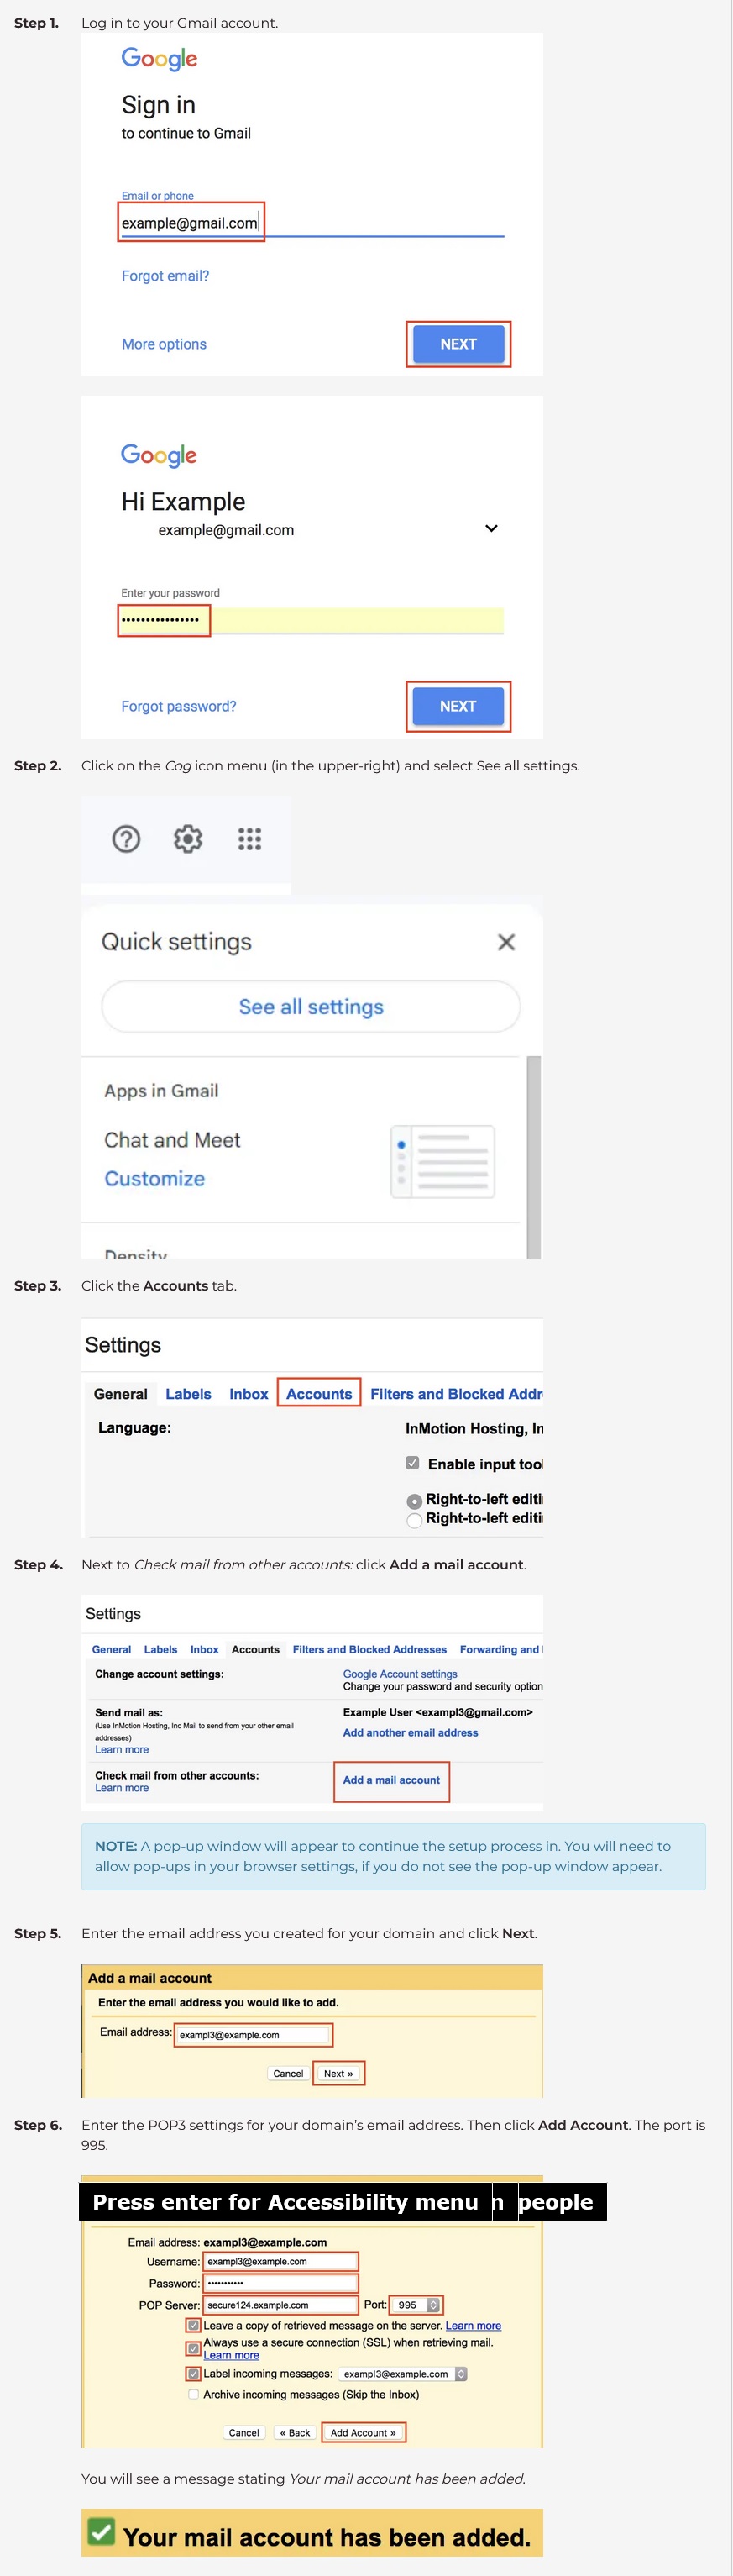The height and width of the screenshot is (2576, 733).
Task: Expand the account chevron beside example@gmail.com
Action: point(491,528)
